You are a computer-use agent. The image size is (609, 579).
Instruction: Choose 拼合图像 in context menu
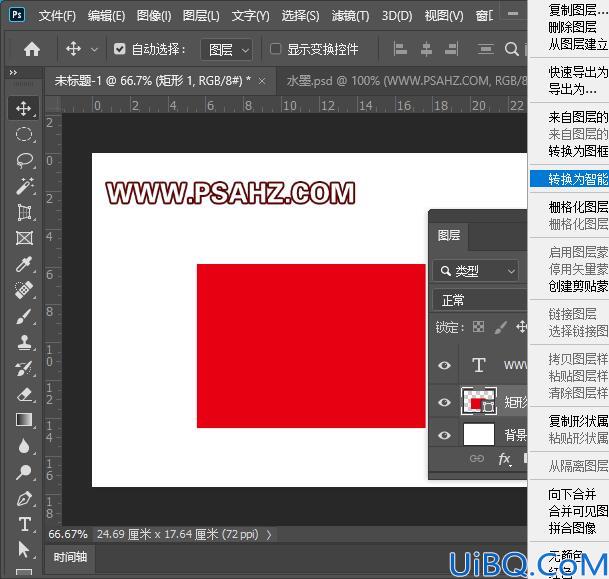(x=572, y=528)
